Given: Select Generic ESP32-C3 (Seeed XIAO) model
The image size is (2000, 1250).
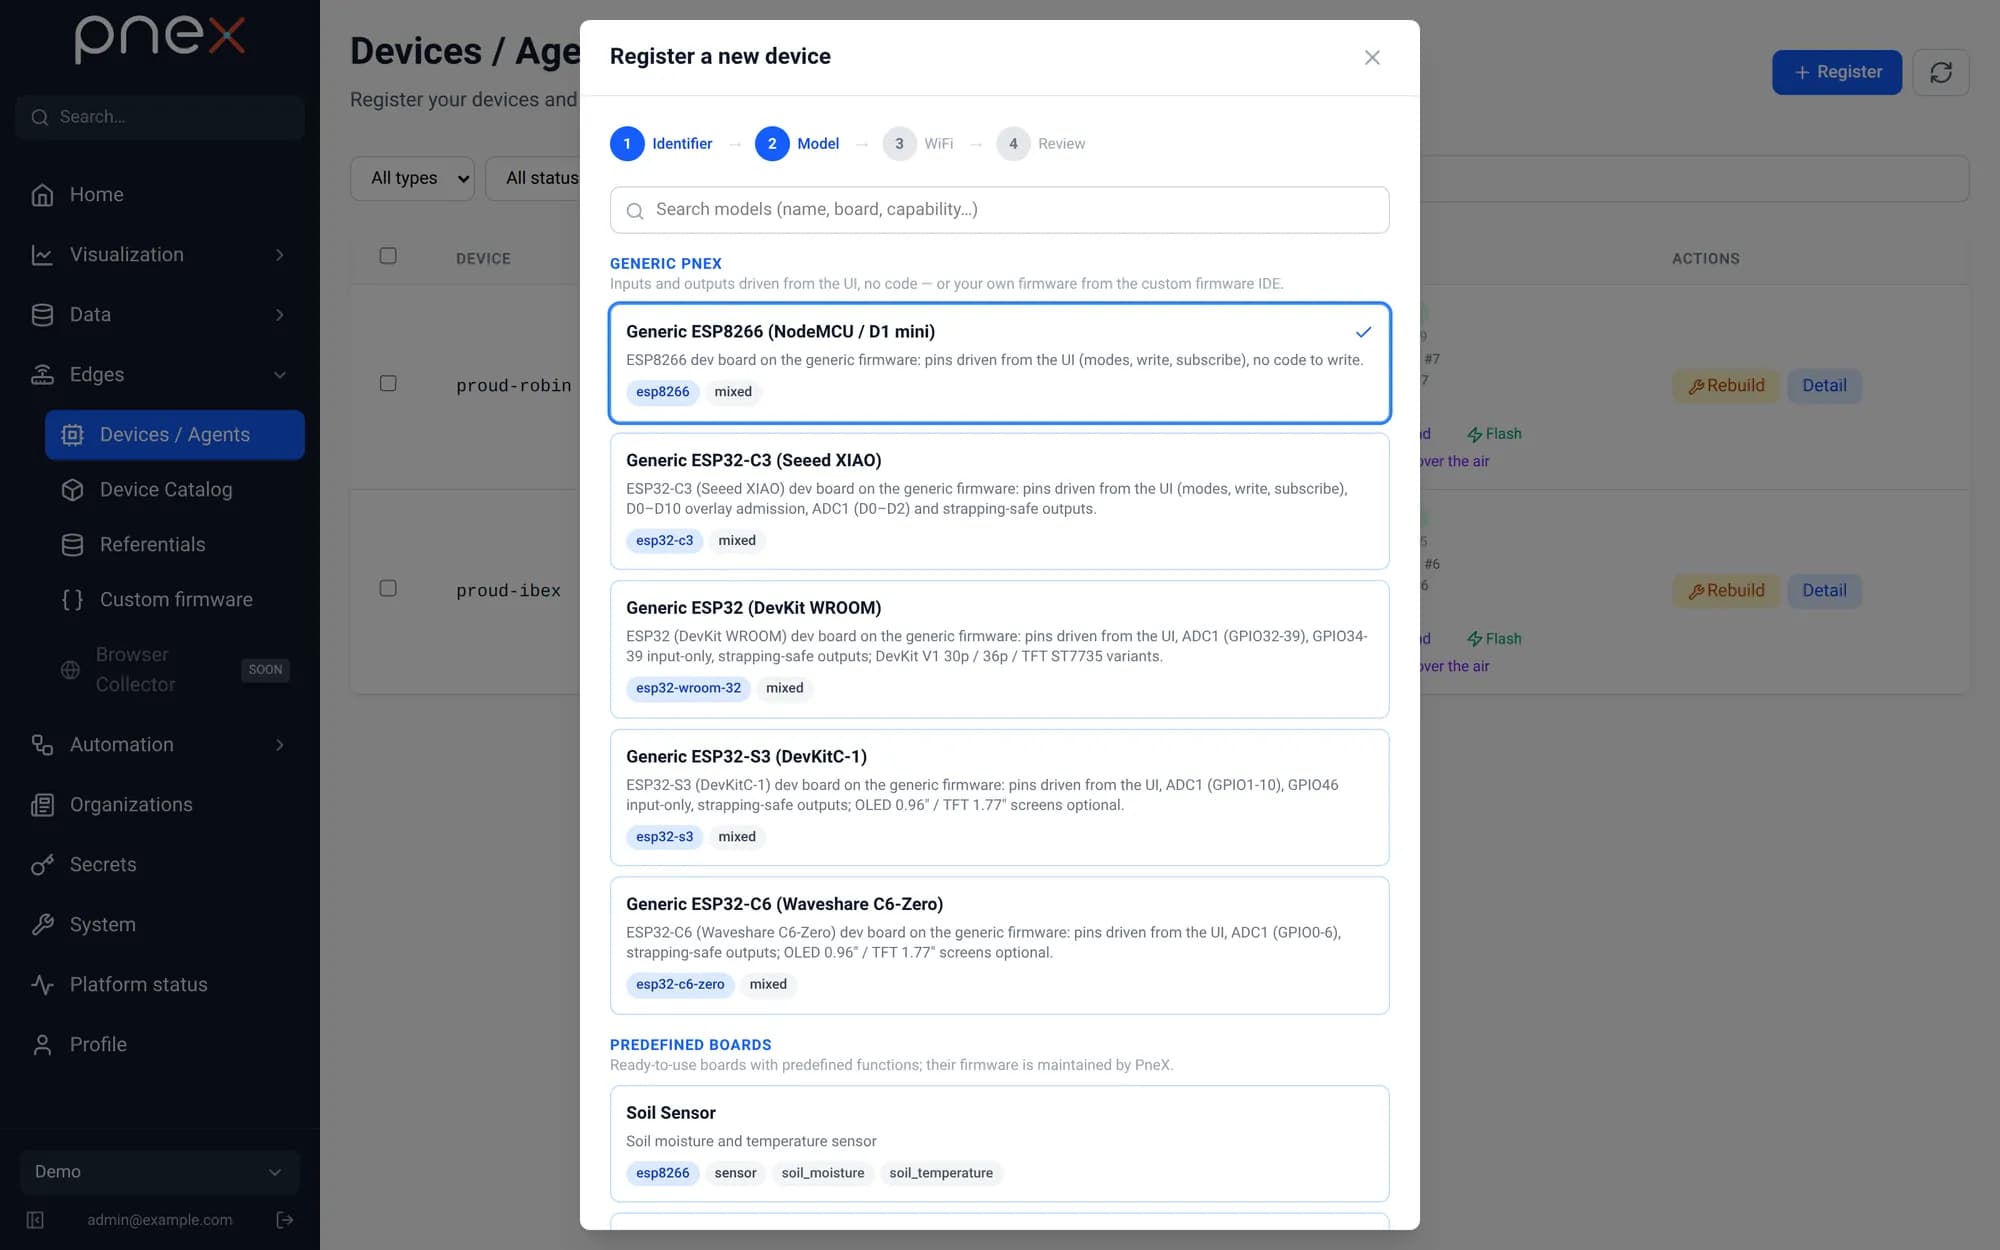Looking at the screenshot, I should point(1000,501).
